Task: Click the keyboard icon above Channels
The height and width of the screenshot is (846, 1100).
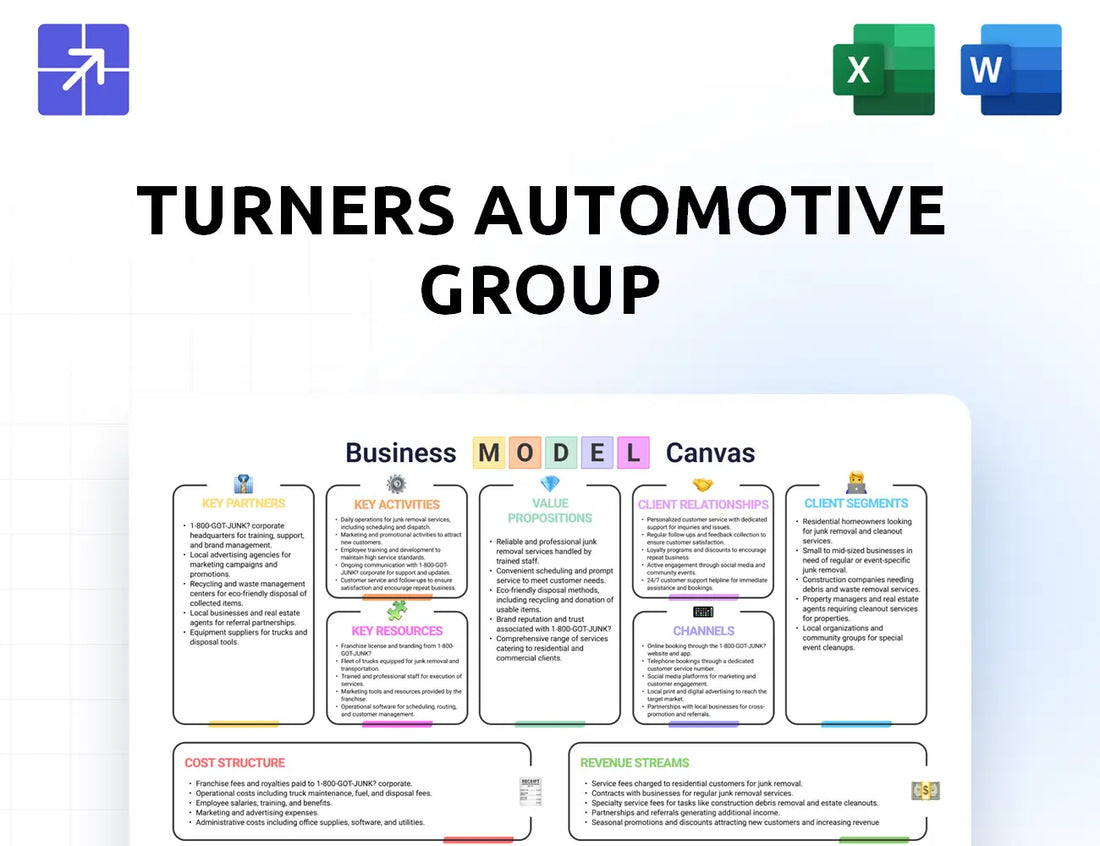Action: 703,612
